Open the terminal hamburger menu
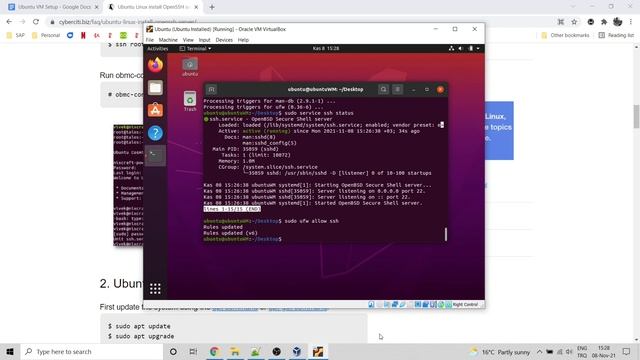This screenshot has height=360, width=640. point(398,89)
